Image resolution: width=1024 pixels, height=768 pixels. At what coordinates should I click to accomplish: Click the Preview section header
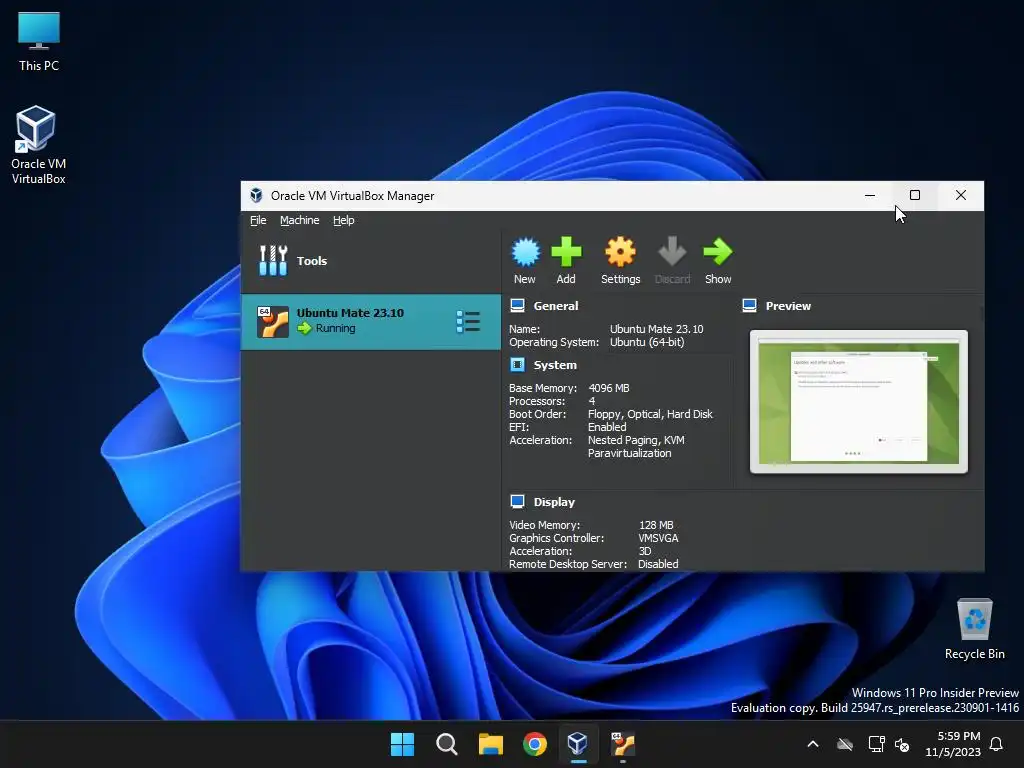788,306
